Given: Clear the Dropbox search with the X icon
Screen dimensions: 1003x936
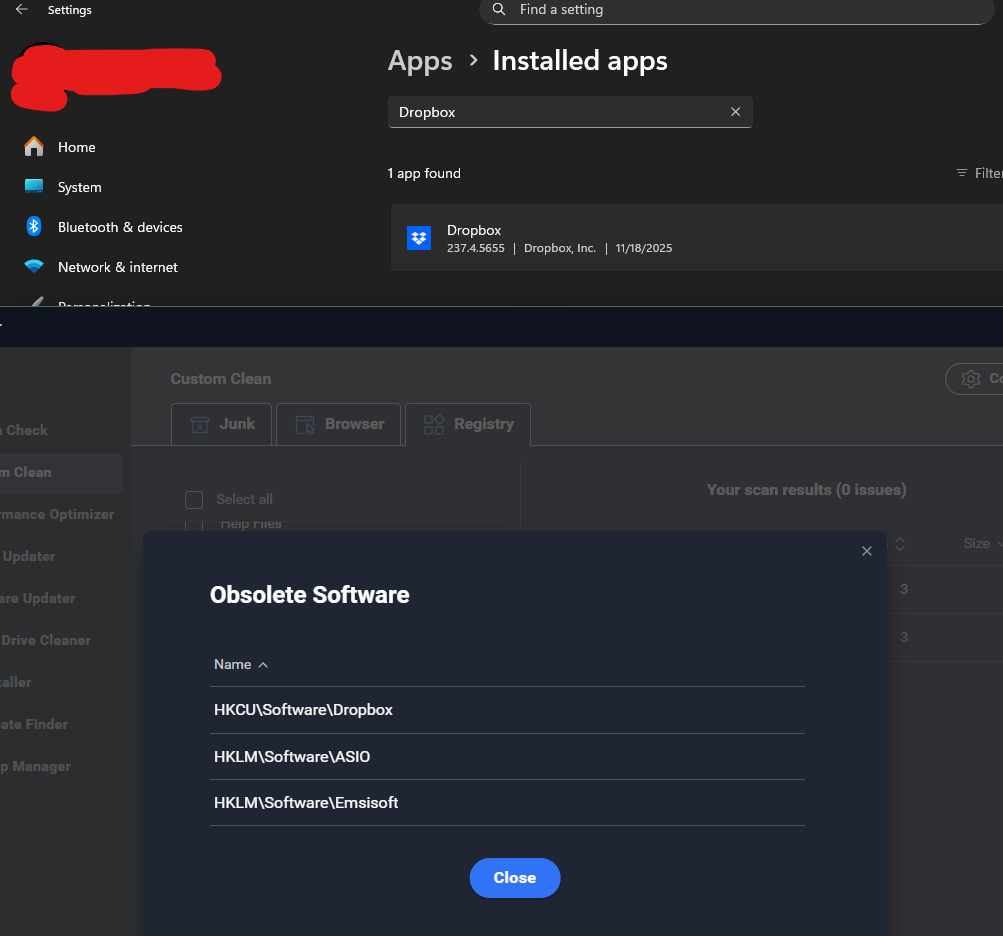Looking at the screenshot, I should click(735, 112).
